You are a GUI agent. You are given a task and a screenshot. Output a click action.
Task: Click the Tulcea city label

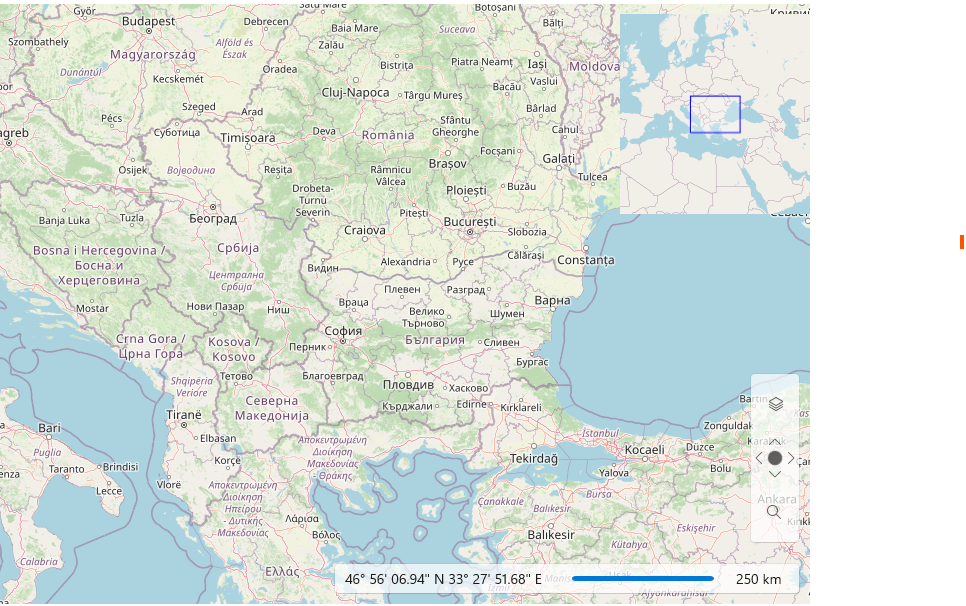593,177
